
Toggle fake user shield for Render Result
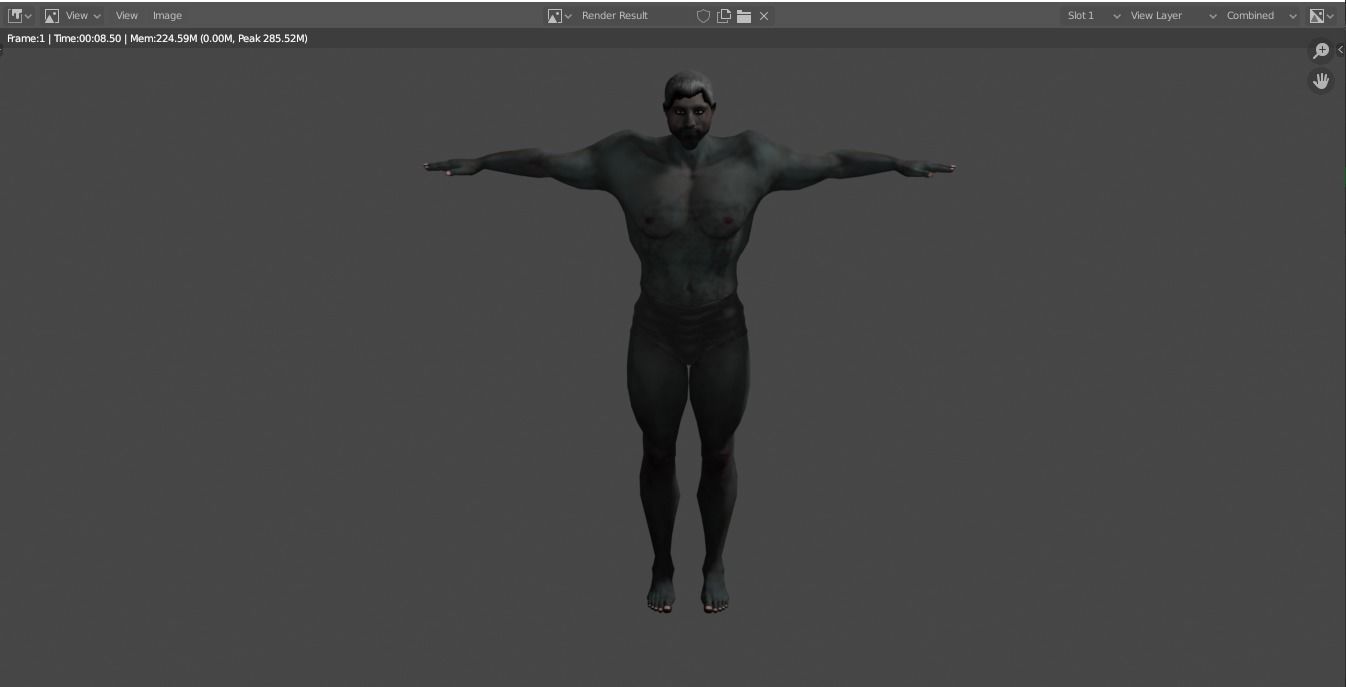pyautogui.click(x=703, y=16)
